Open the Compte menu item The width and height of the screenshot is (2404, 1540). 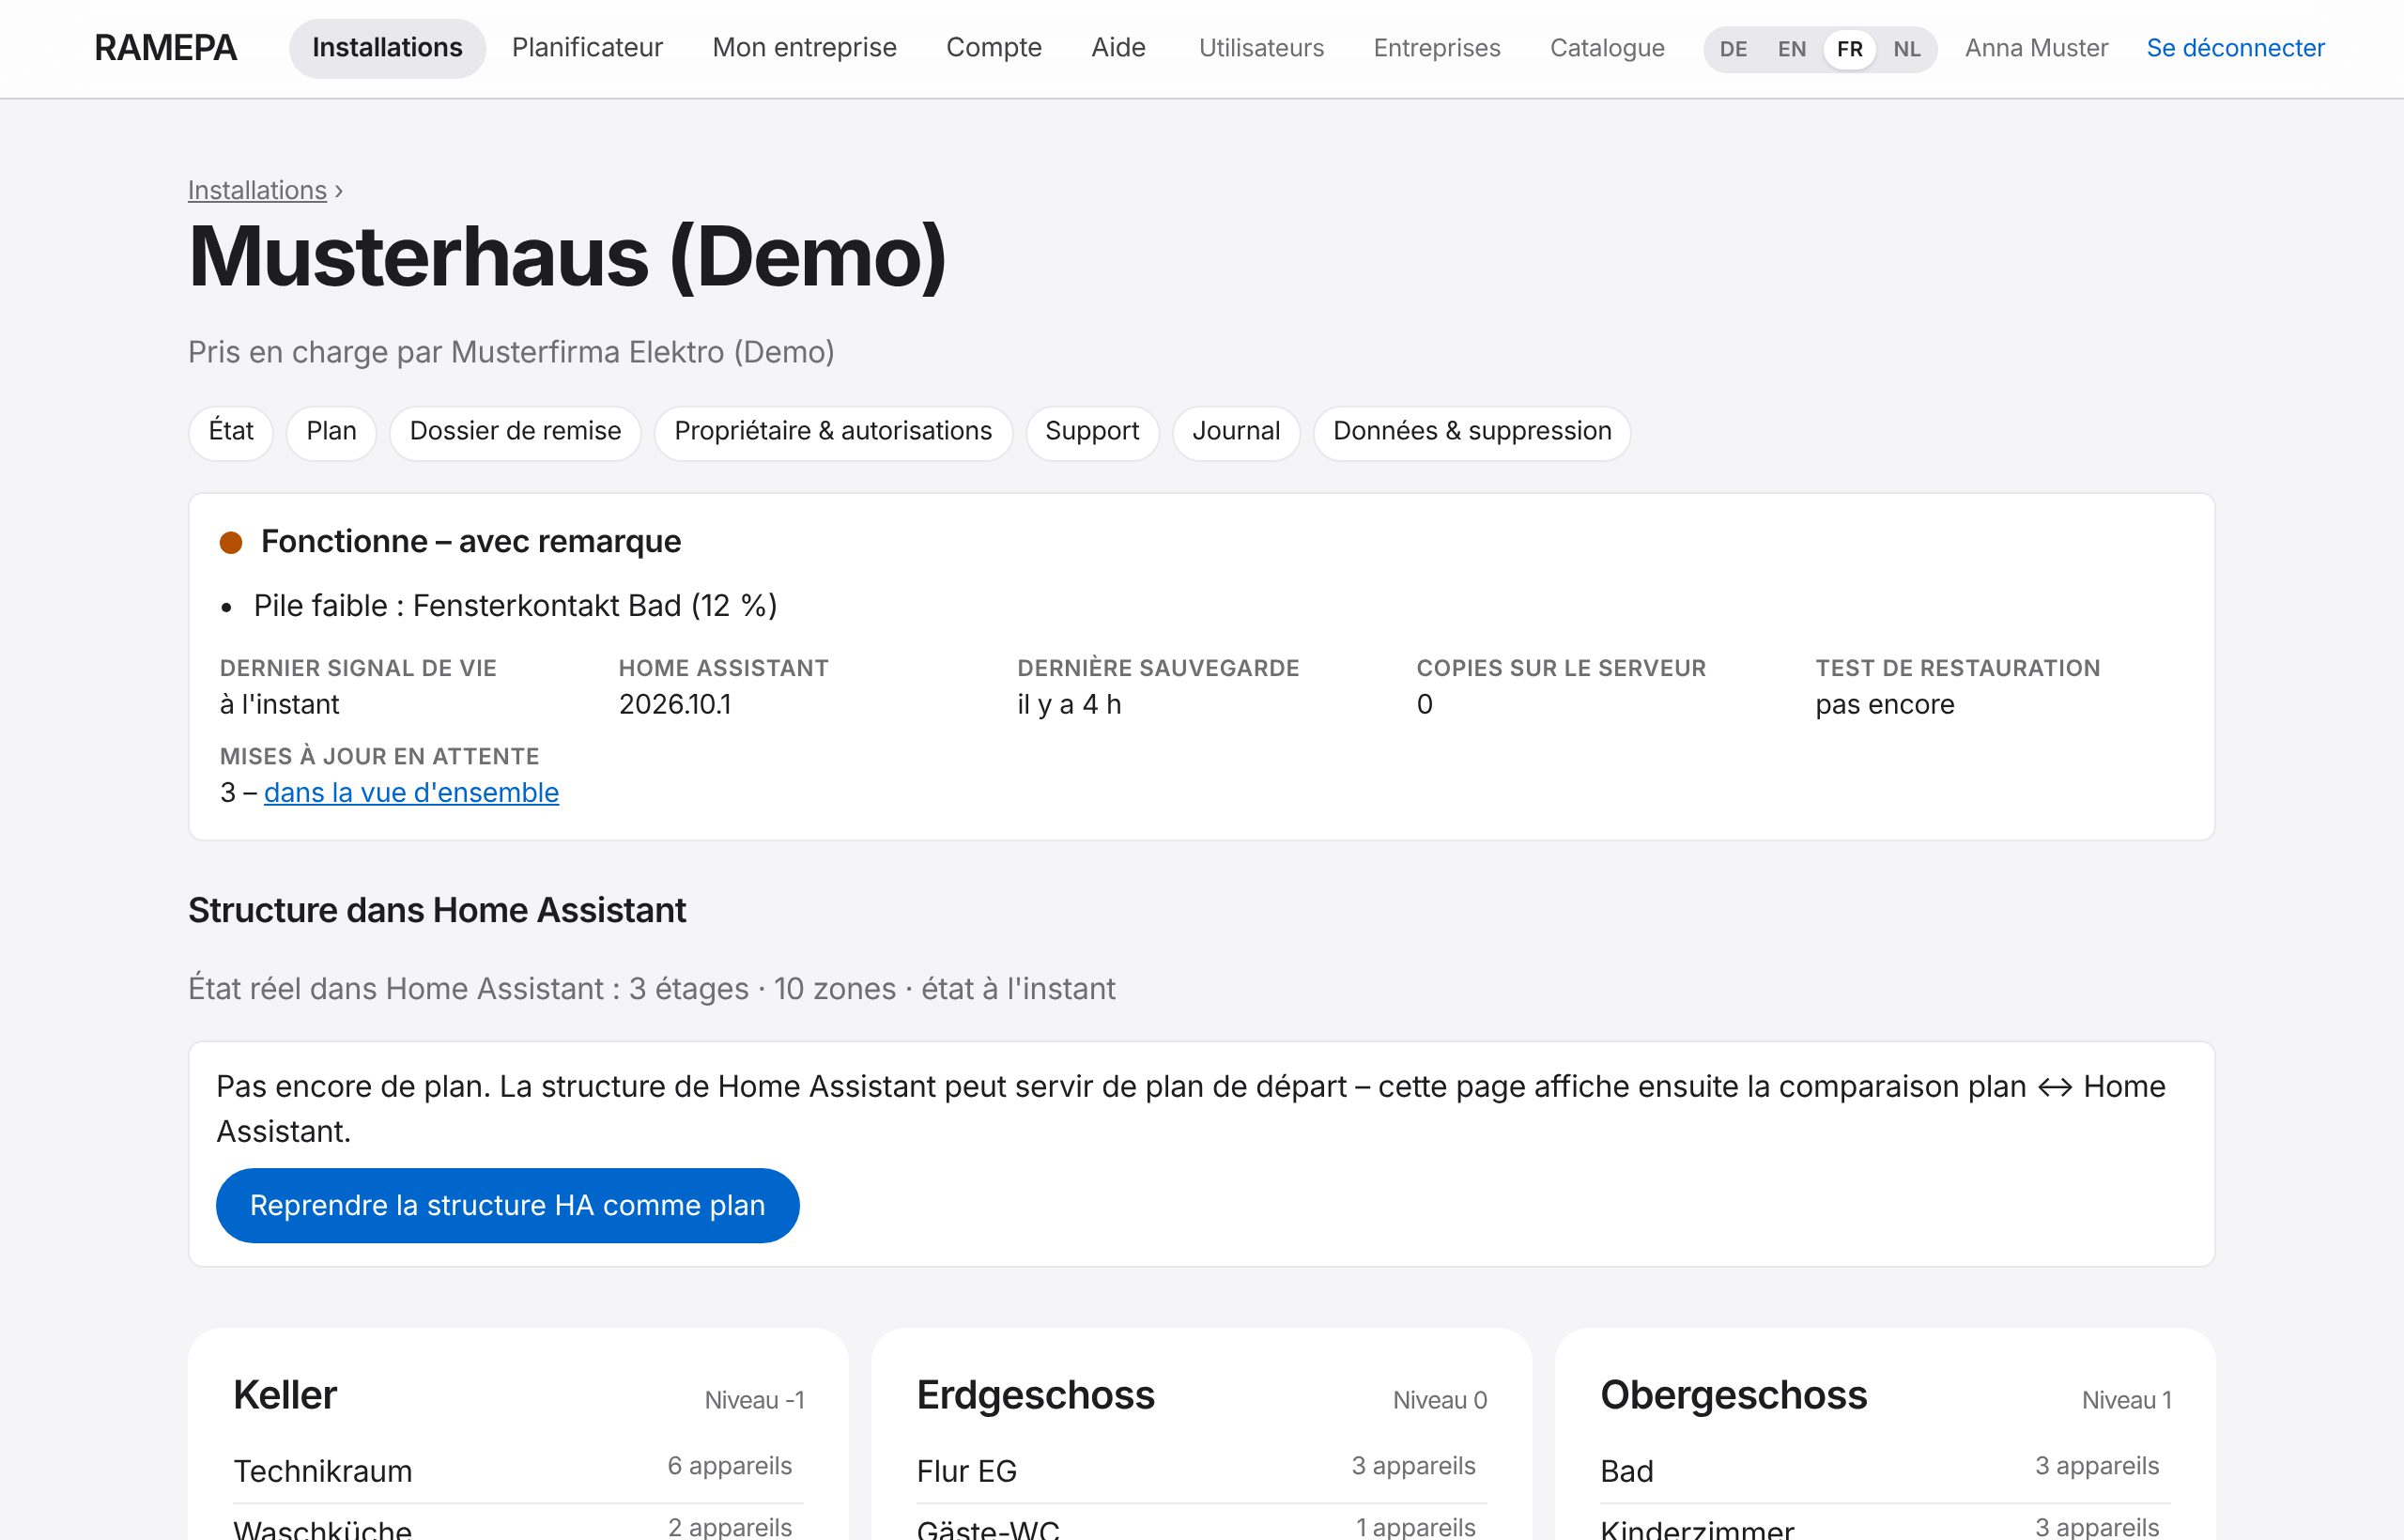994,48
